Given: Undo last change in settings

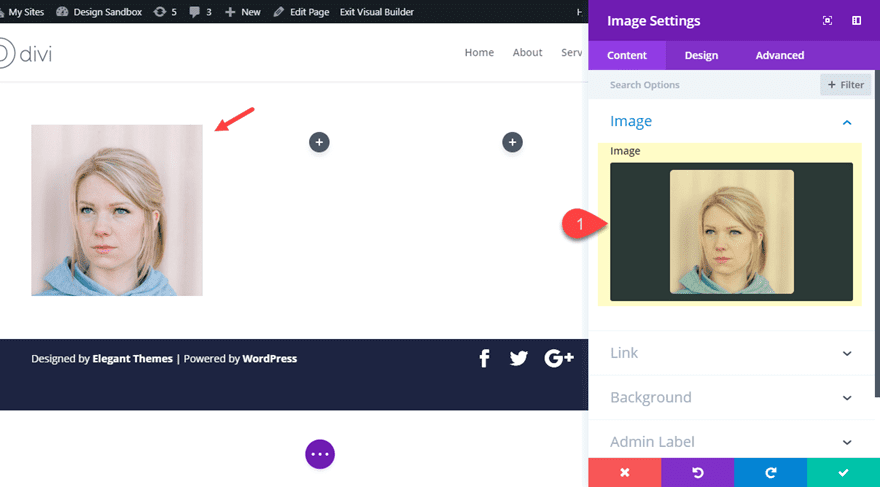Looking at the screenshot, I should click(x=698, y=472).
